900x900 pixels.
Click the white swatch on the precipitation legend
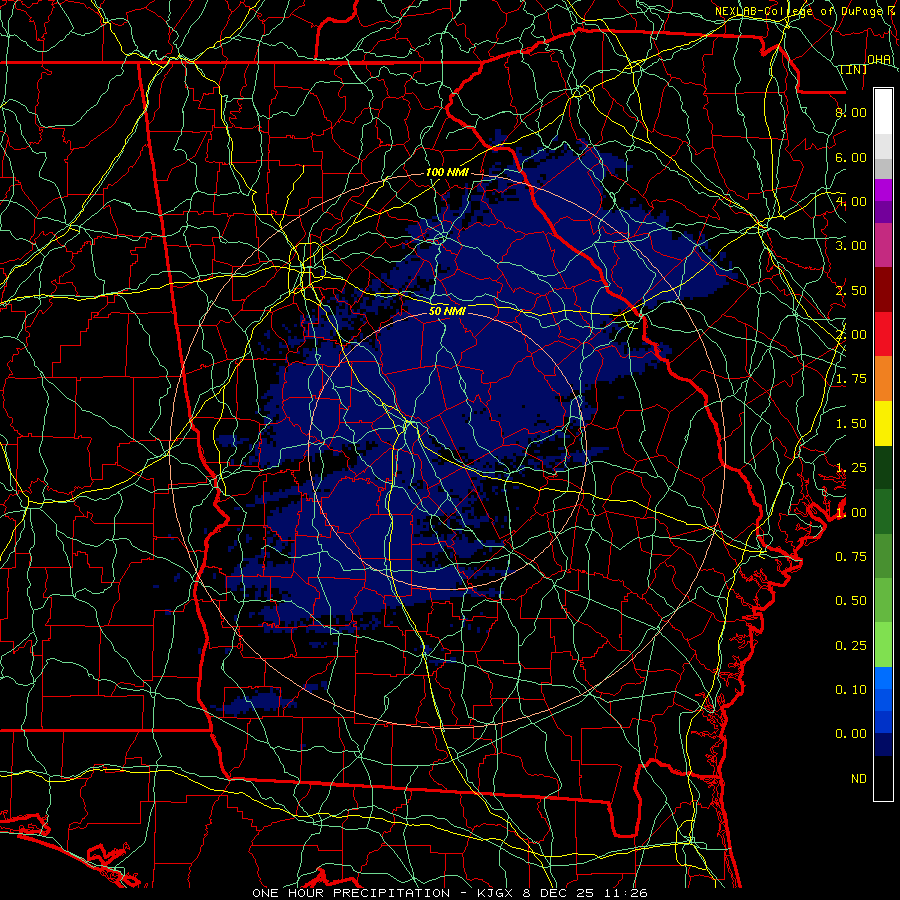883,112
